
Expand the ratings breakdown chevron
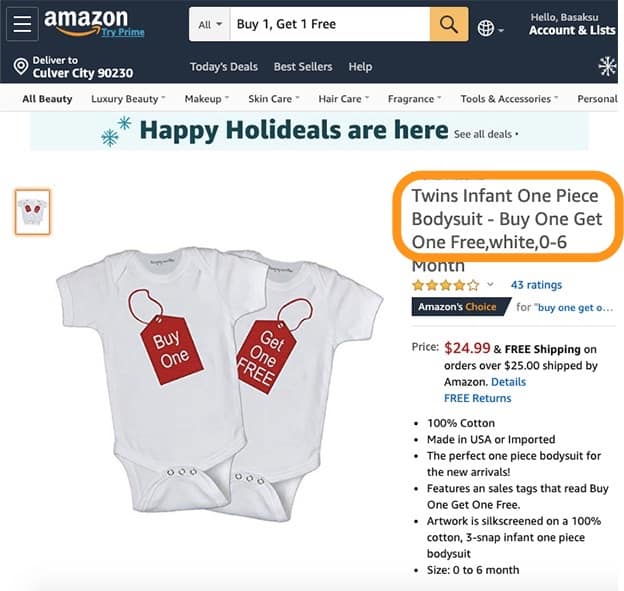[490, 284]
